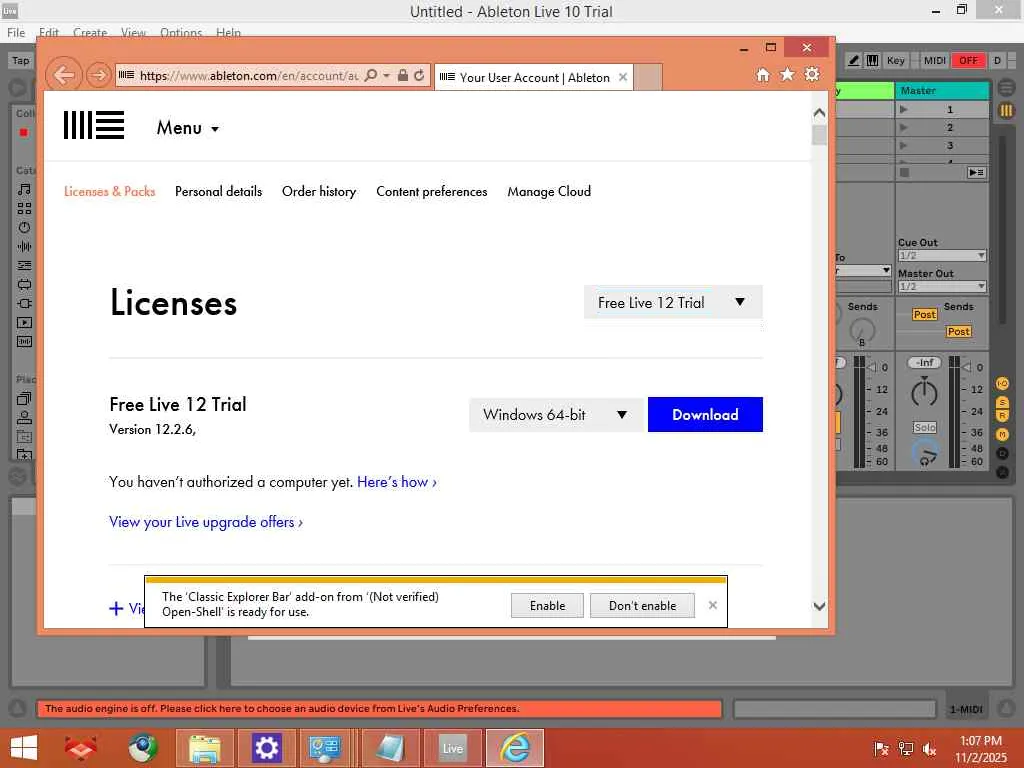
Task: Click the red collection color tag in Live
Action: [24, 133]
